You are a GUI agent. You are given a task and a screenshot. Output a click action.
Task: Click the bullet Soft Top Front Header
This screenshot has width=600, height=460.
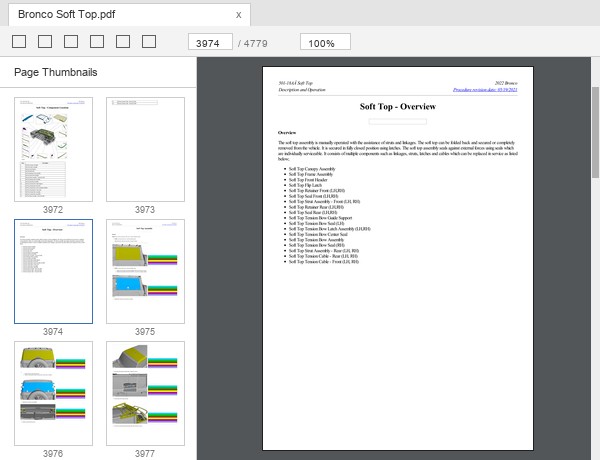308,179
